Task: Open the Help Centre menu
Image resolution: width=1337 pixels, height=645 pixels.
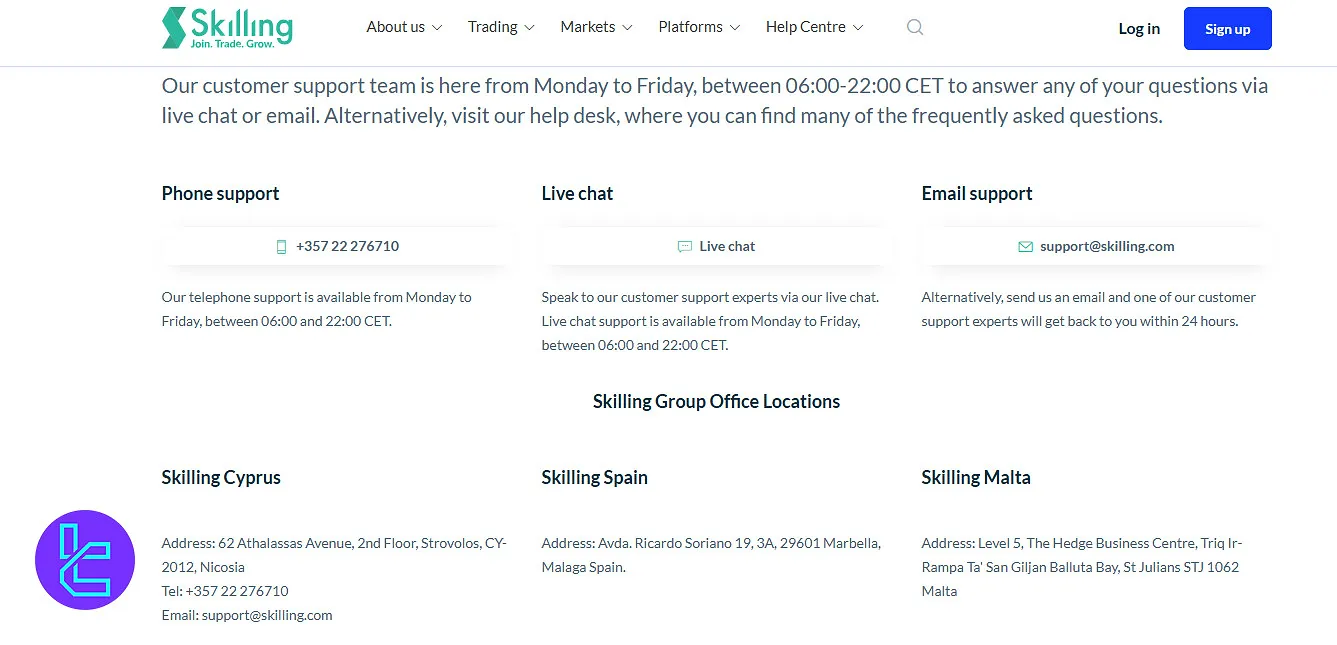Action: [x=805, y=27]
